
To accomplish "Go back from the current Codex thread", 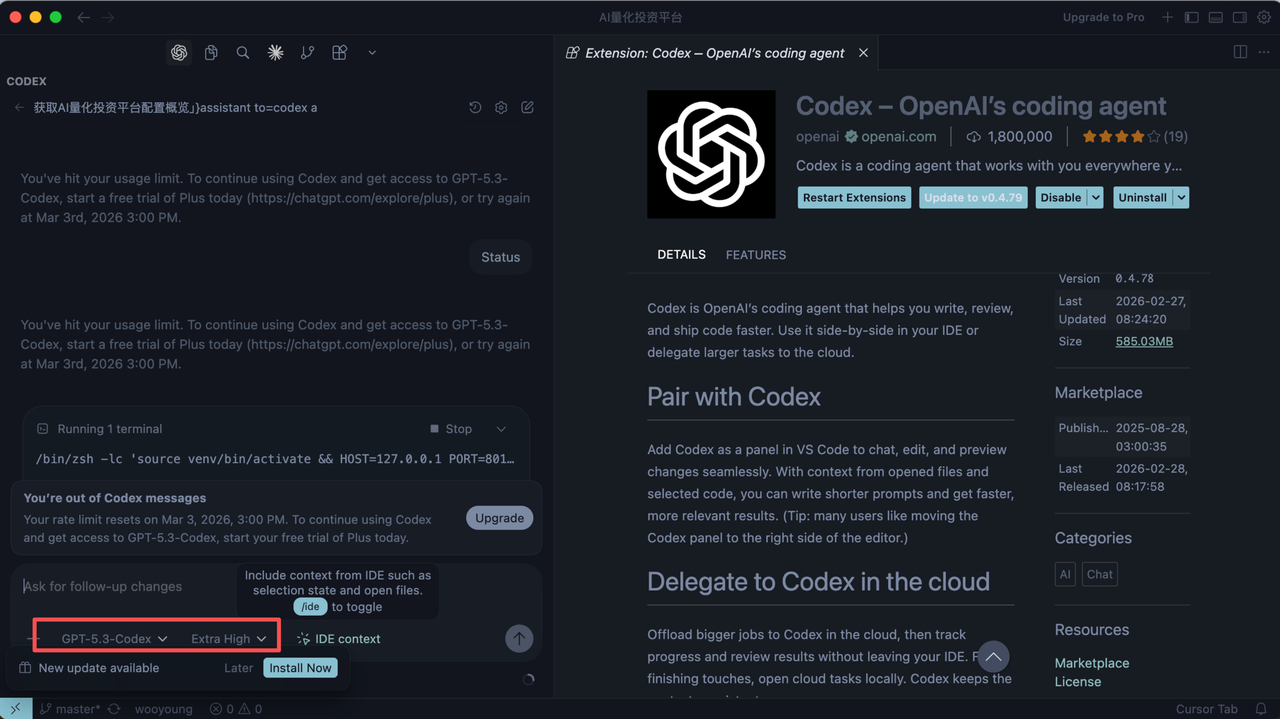I will pyautogui.click(x=19, y=108).
